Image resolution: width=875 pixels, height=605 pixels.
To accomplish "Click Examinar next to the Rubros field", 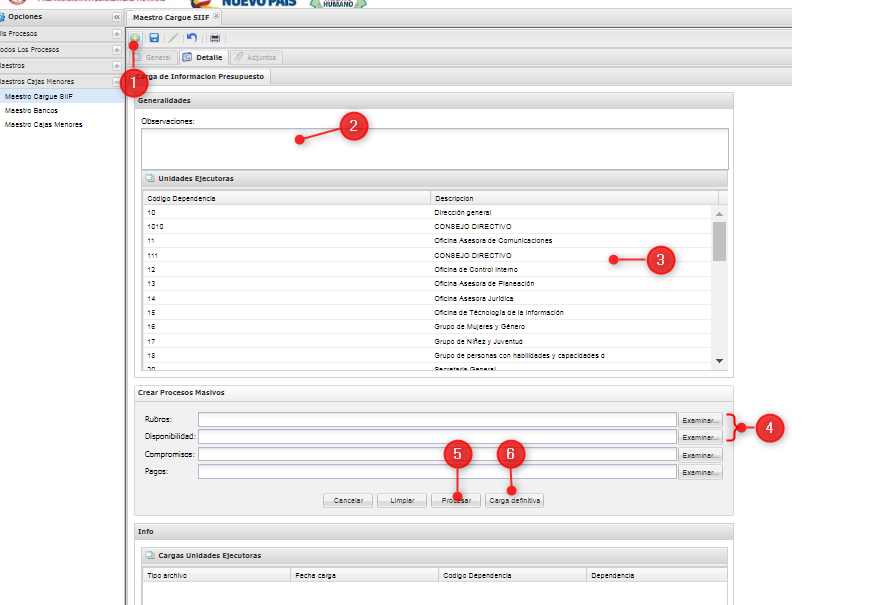I will pyautogui.click(x=700, y=420).
